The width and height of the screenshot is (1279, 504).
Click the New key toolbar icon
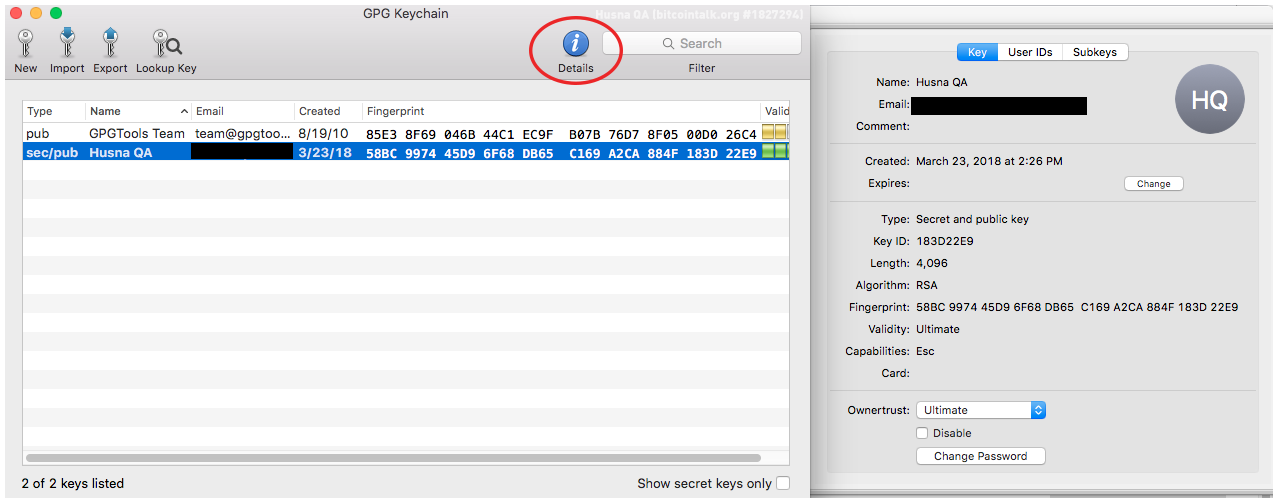click(x=25, y=43)
